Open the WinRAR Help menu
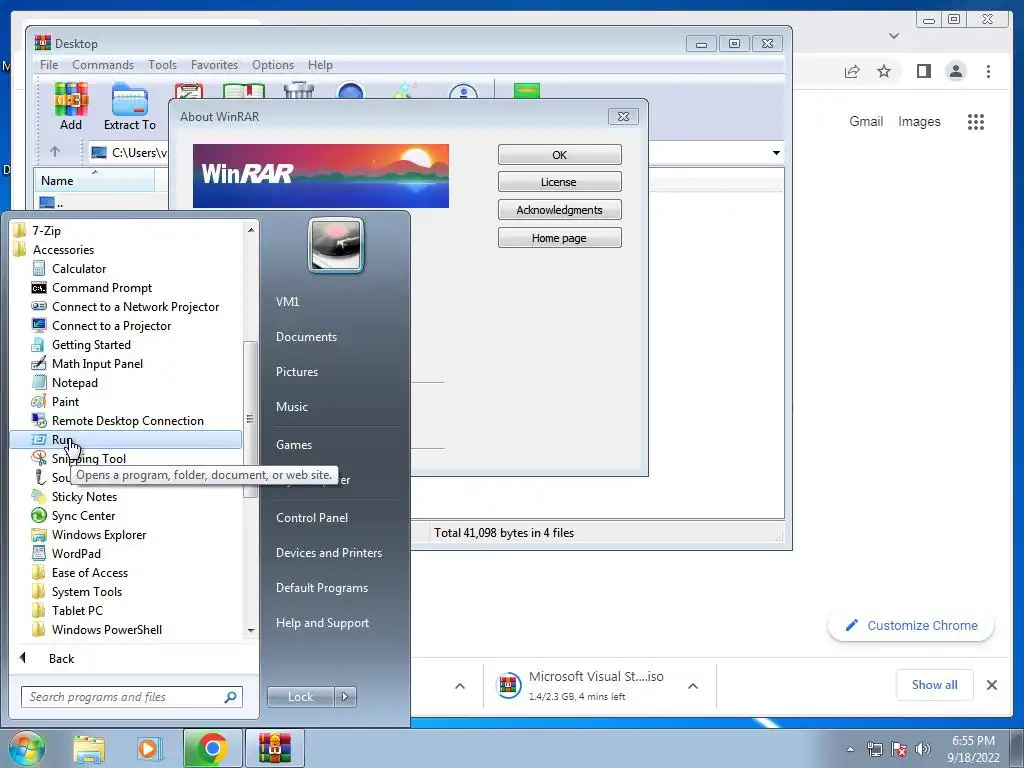 coord(320,65)
